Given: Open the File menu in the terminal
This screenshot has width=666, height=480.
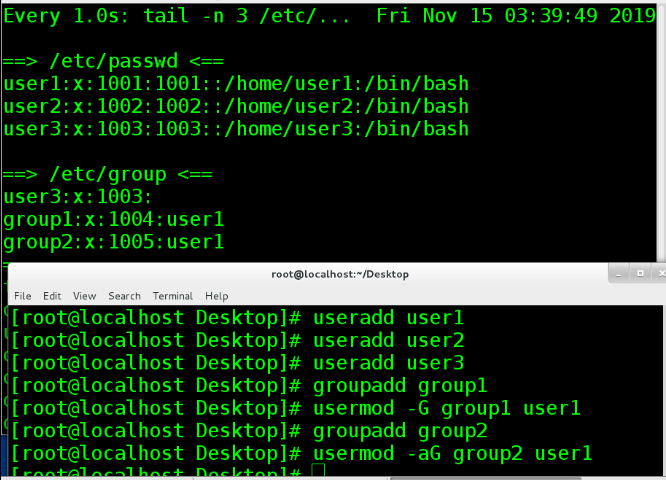Looking at the screenshot, I should point(23,296).
